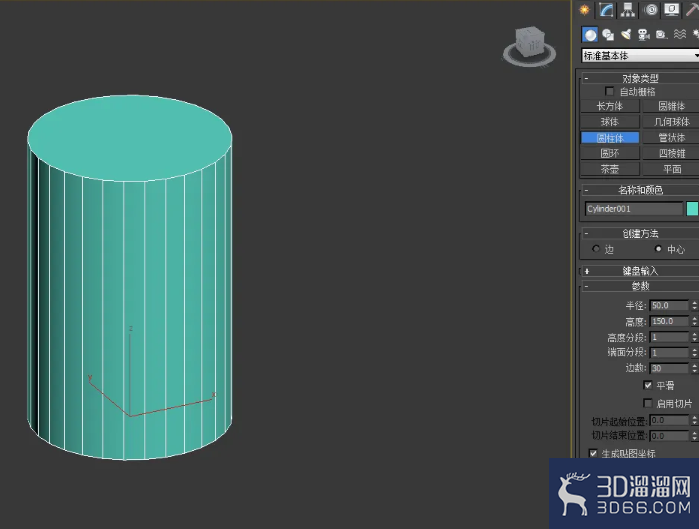Click the 高度分段 value field
699x529 pixels.
coord(670,337)
